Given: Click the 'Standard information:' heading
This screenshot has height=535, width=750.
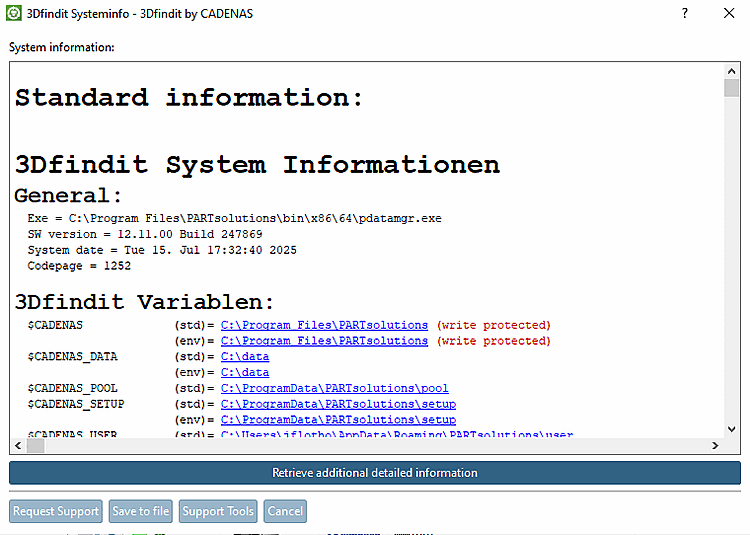Looking at the screenshot, I should [189, 98].
